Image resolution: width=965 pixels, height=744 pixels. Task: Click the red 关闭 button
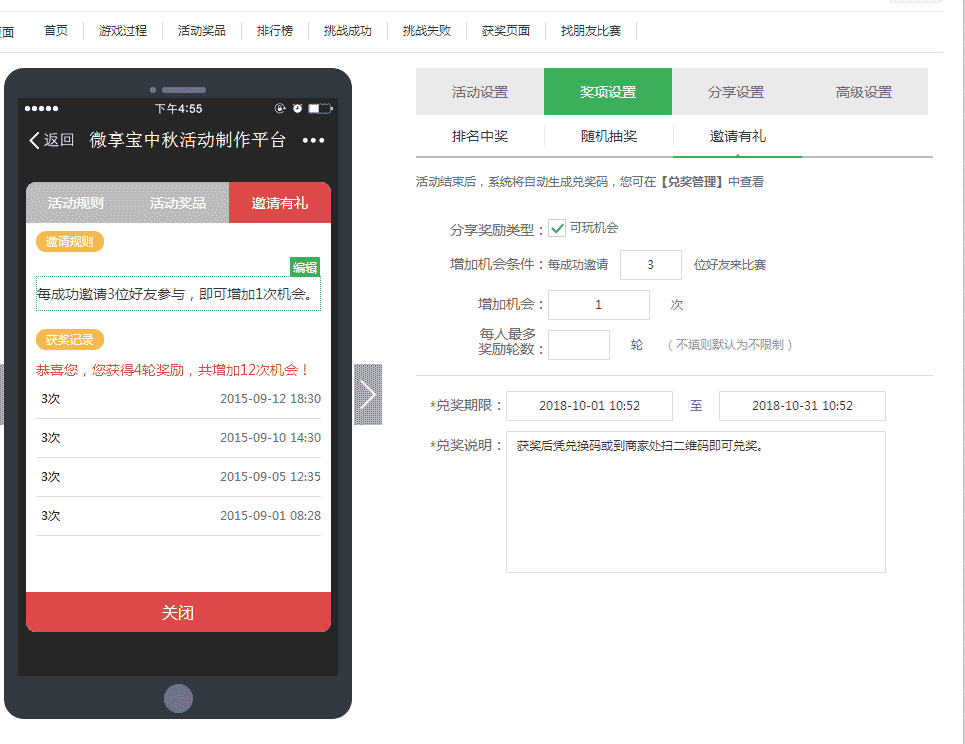click(178, 612)
